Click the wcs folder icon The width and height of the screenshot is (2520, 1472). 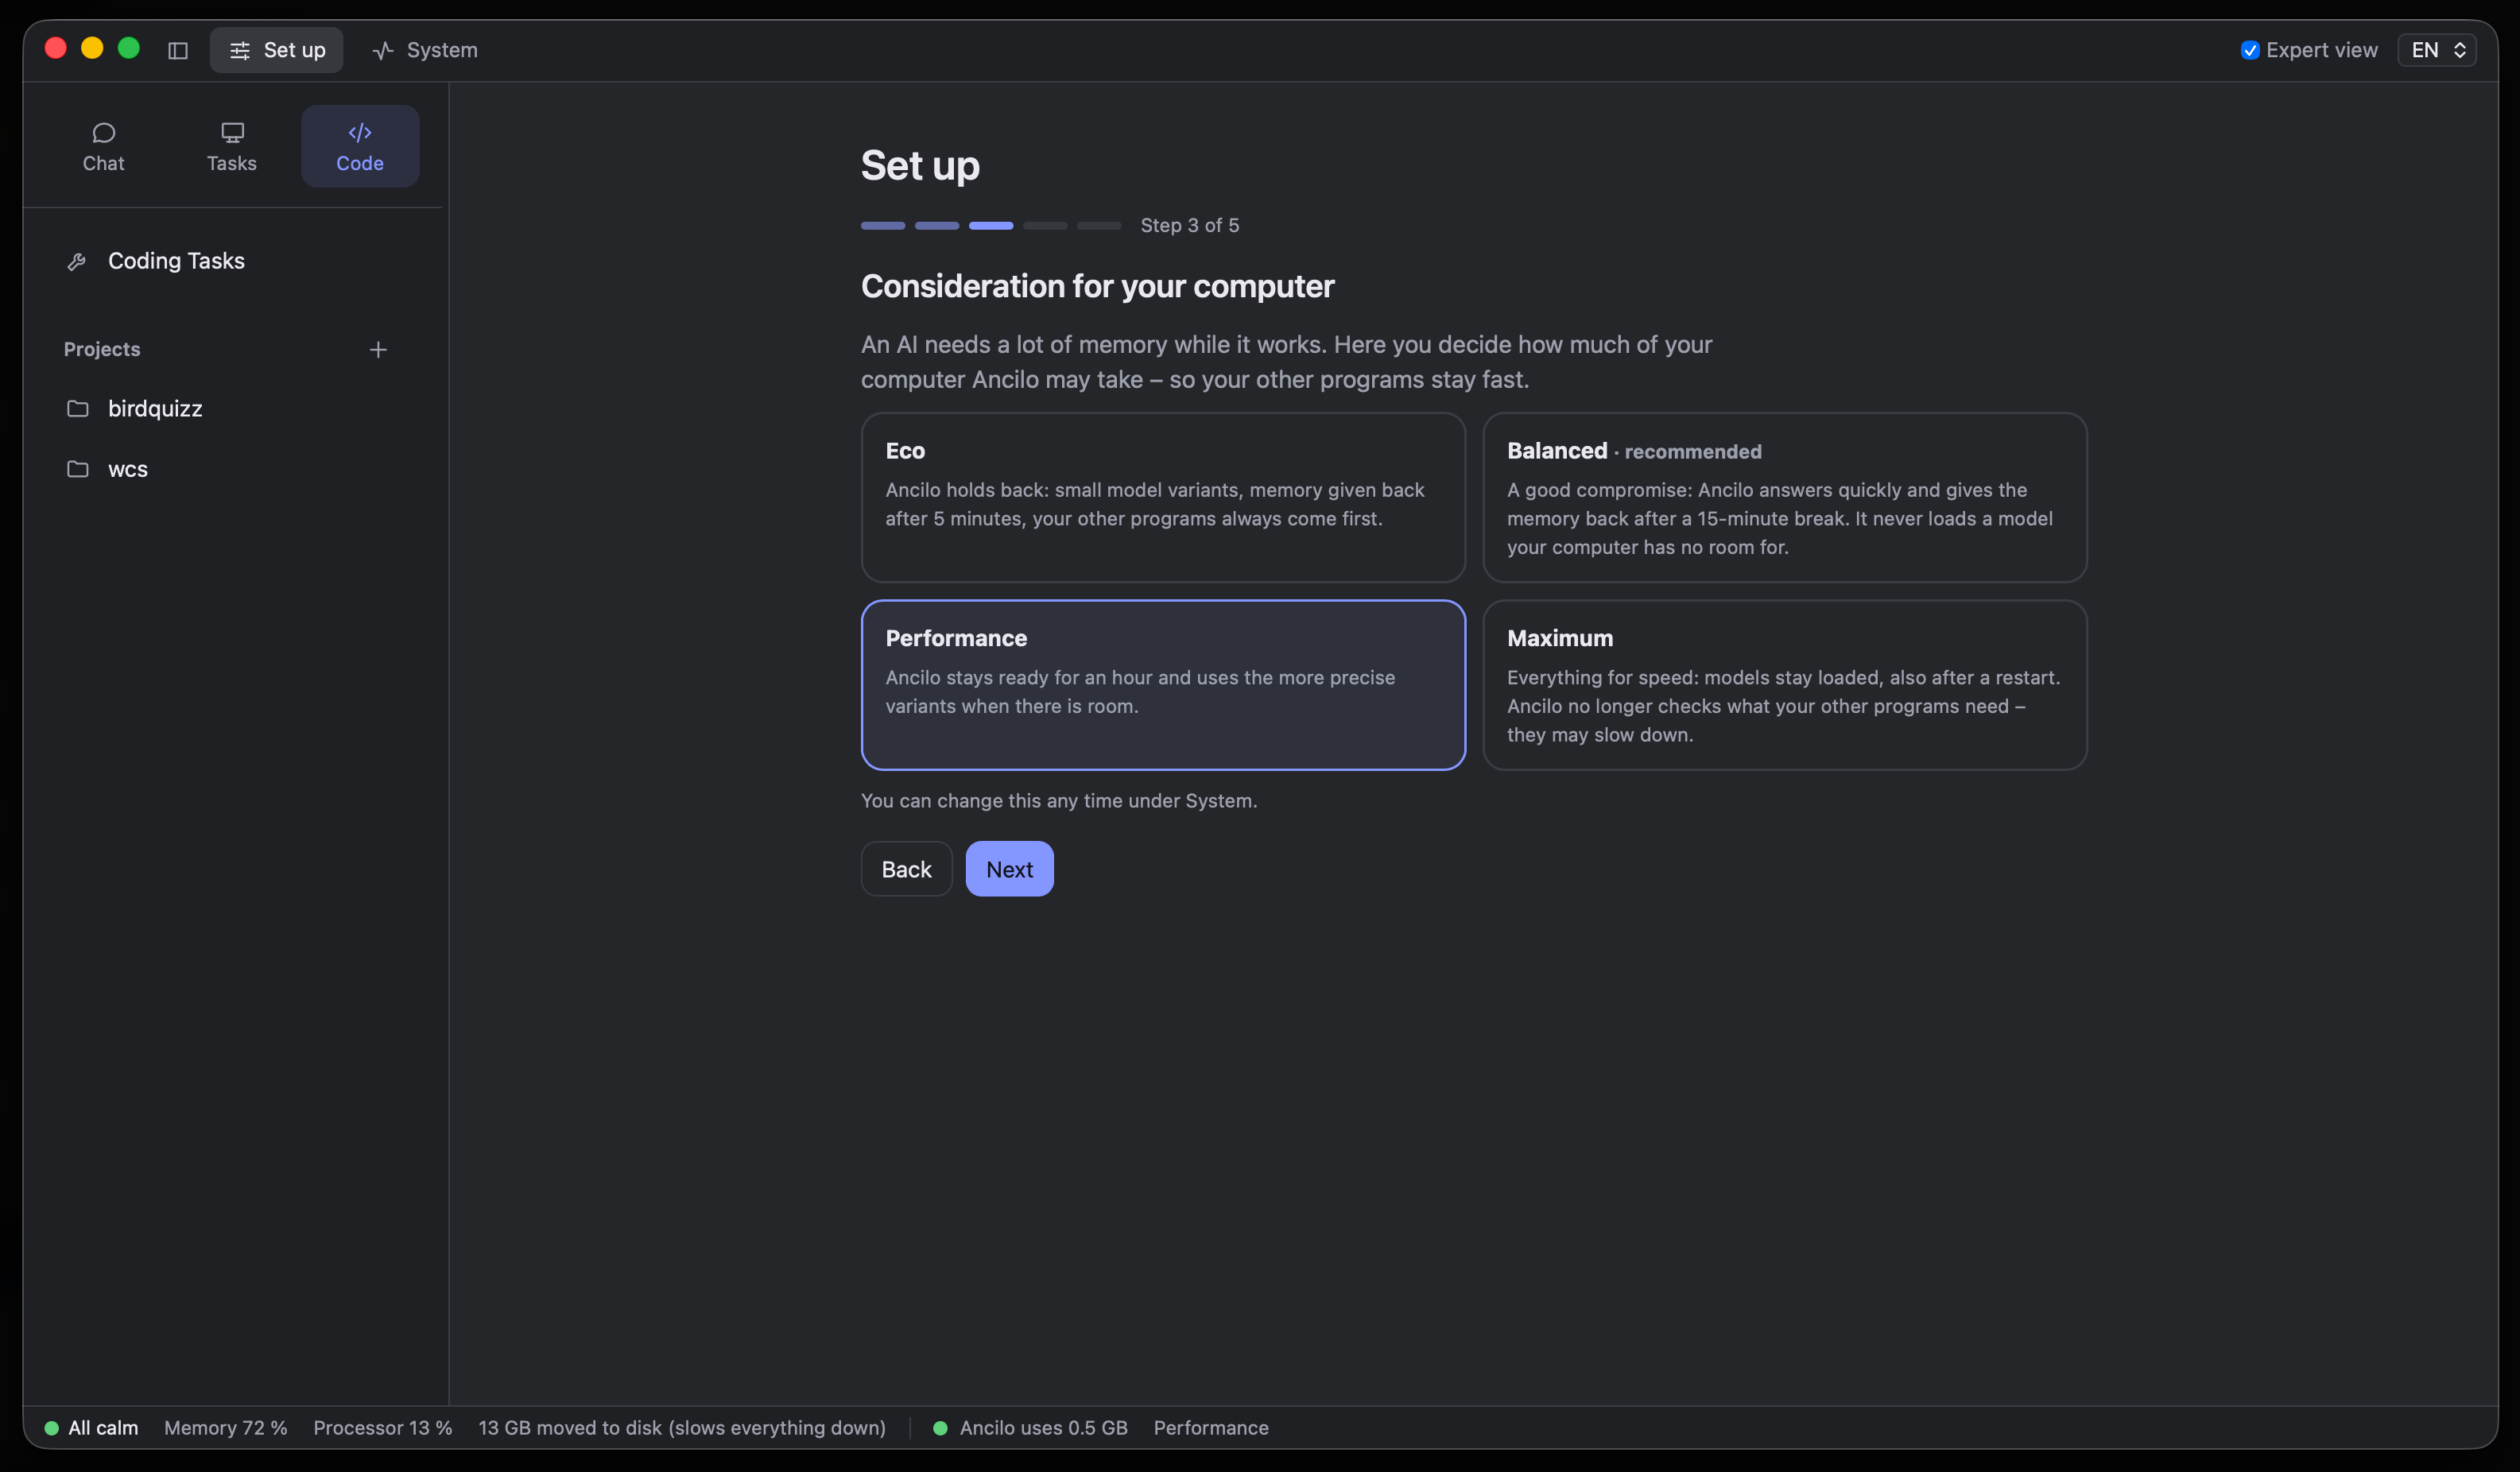(x=77, y=469)
